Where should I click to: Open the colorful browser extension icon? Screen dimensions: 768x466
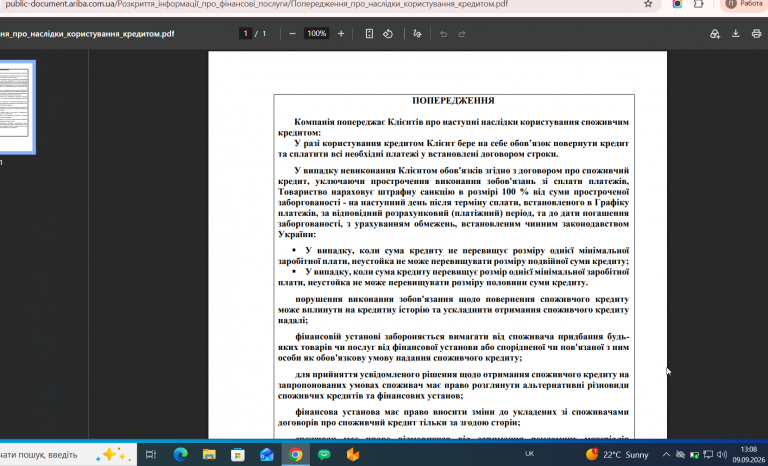[677, 4]
